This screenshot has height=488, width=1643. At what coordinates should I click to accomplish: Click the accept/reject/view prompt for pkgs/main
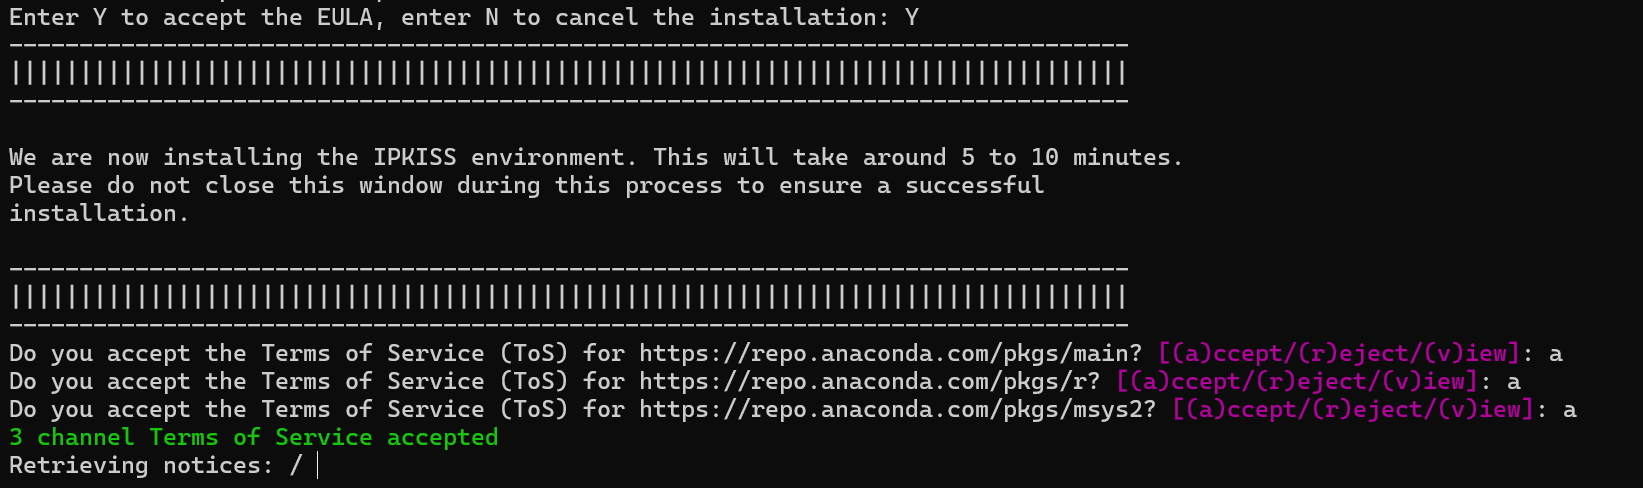1339,353
